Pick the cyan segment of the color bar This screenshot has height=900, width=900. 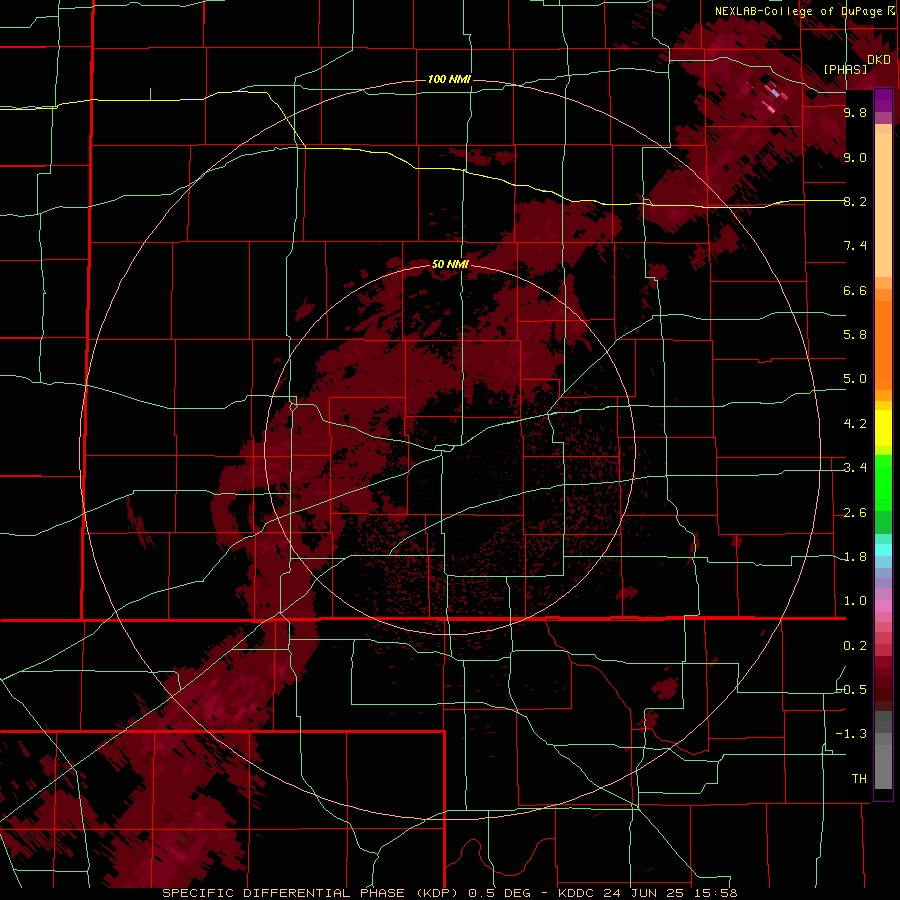(x=883, y=550)
